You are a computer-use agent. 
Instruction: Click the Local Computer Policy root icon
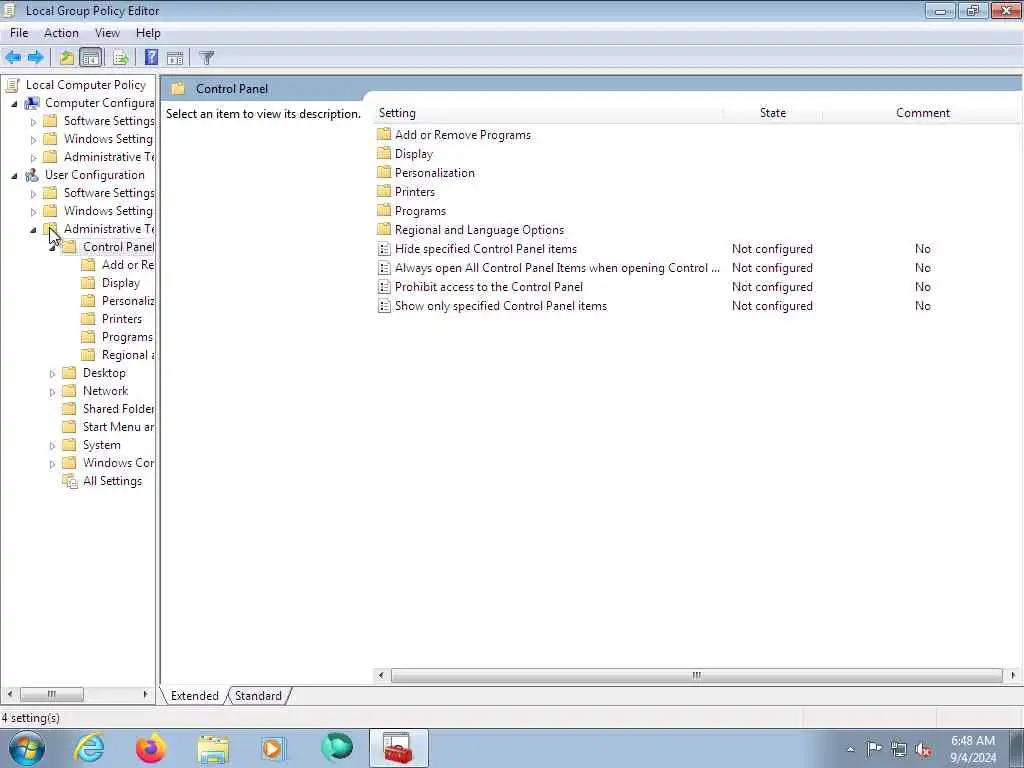click(x=12, y=85)
